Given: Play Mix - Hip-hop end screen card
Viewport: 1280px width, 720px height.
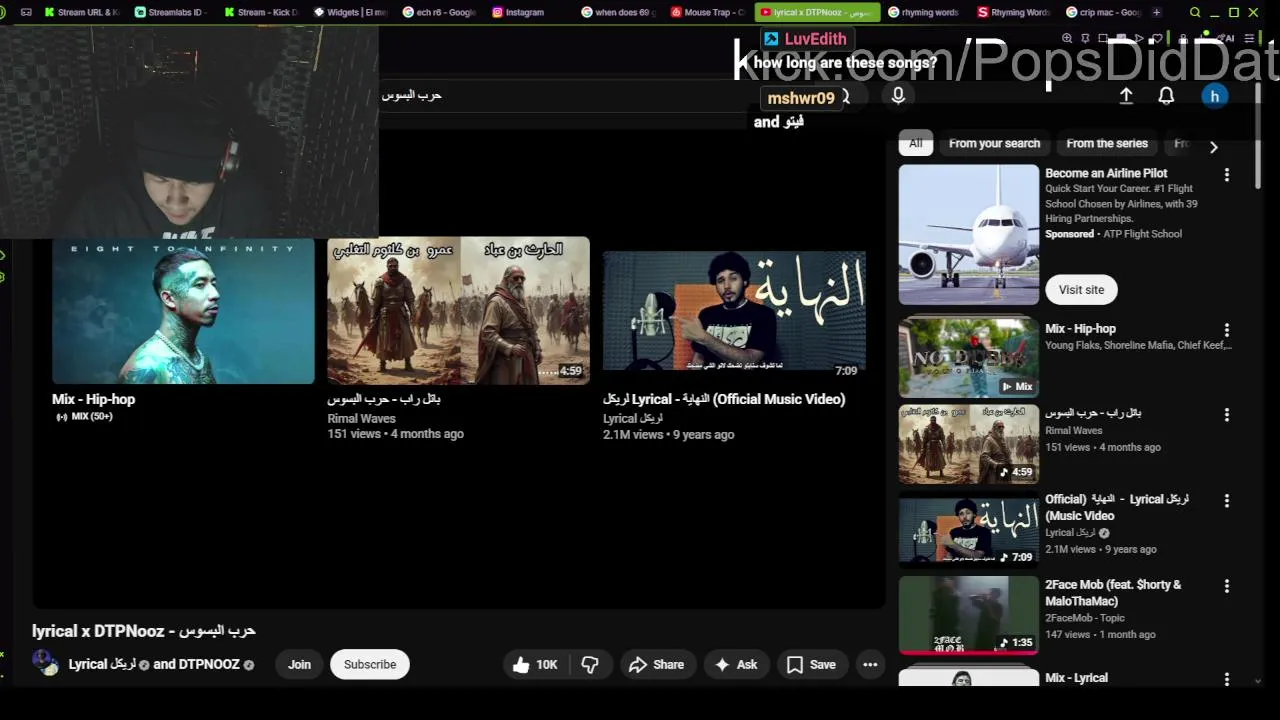Looking at the screenshot, I should coord(183,311).
